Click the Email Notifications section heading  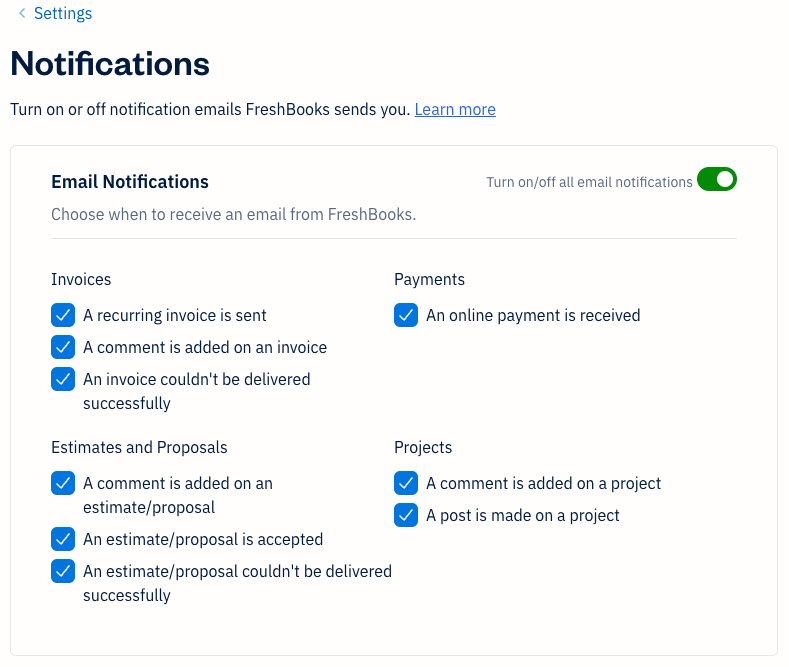pos(130,182)
